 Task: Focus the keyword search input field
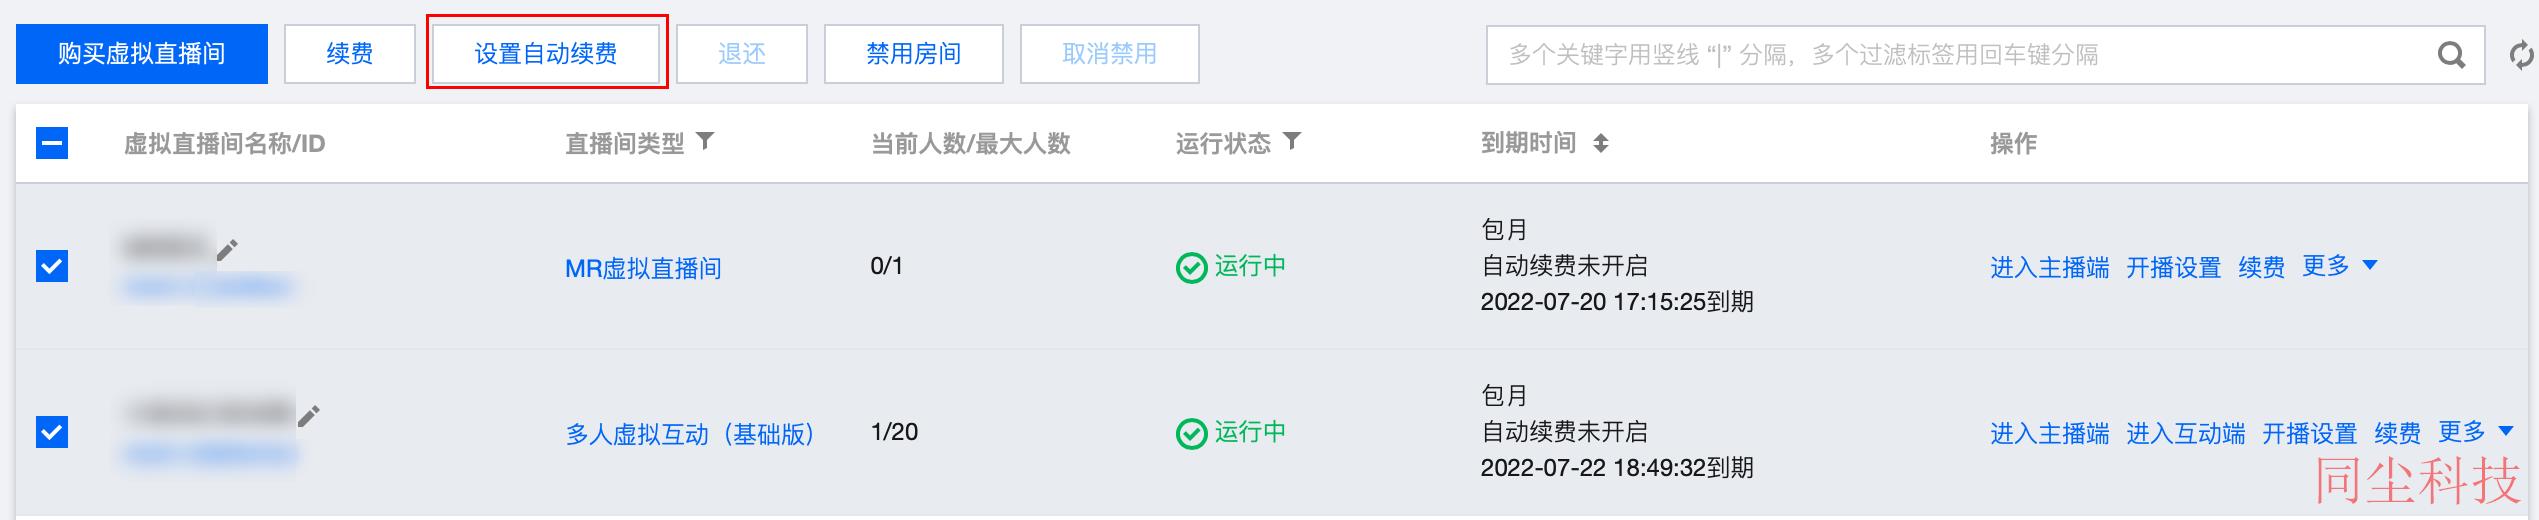[x=1960, y=55]
